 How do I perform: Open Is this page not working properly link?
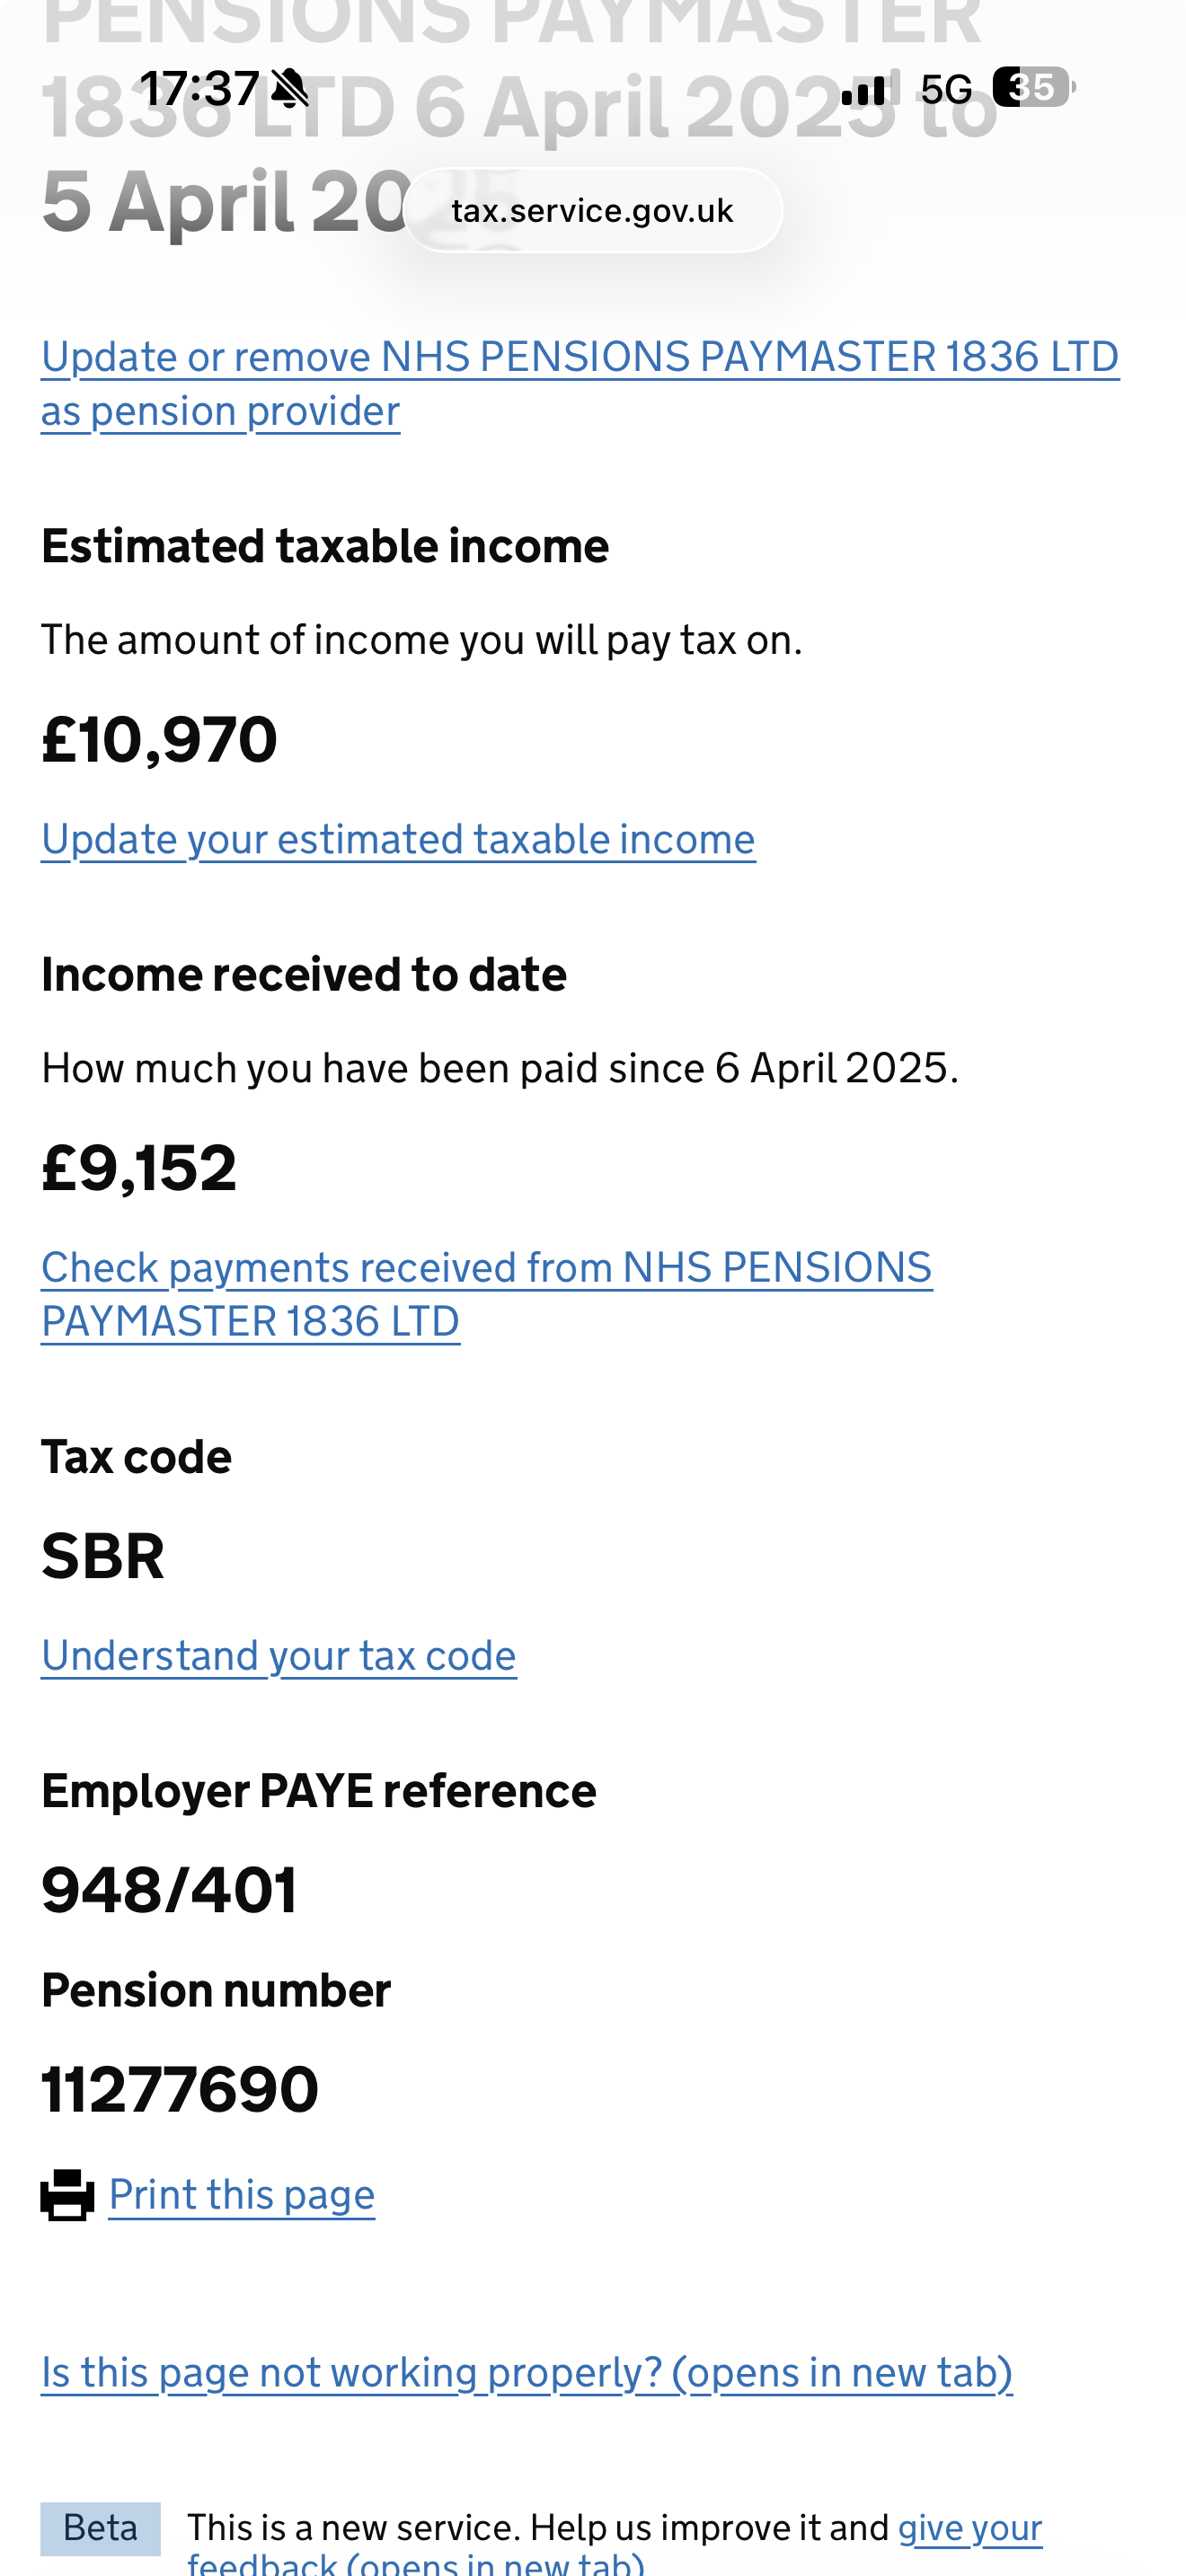526,2372
